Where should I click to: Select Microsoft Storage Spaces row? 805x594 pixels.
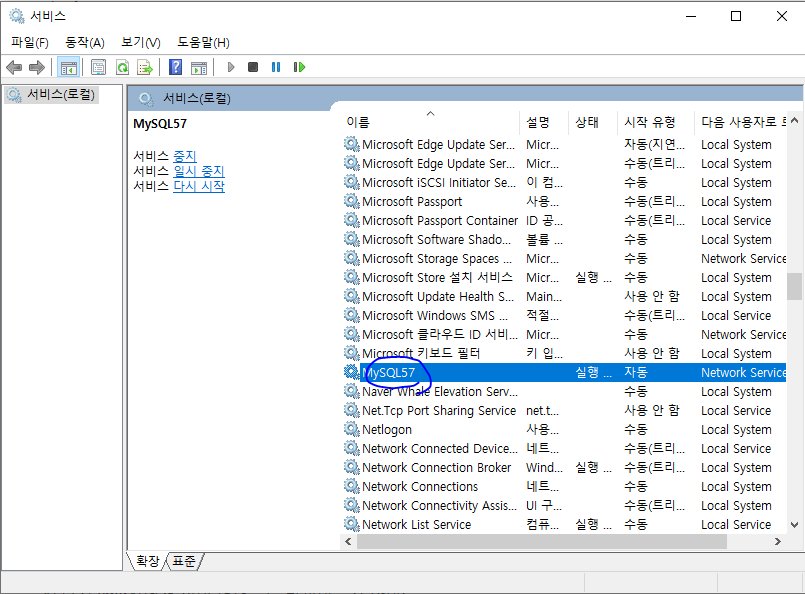[564, 258]
